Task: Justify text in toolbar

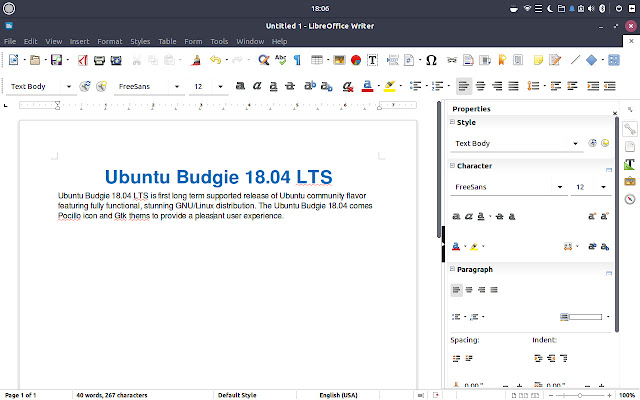Action: coord(513,86)
